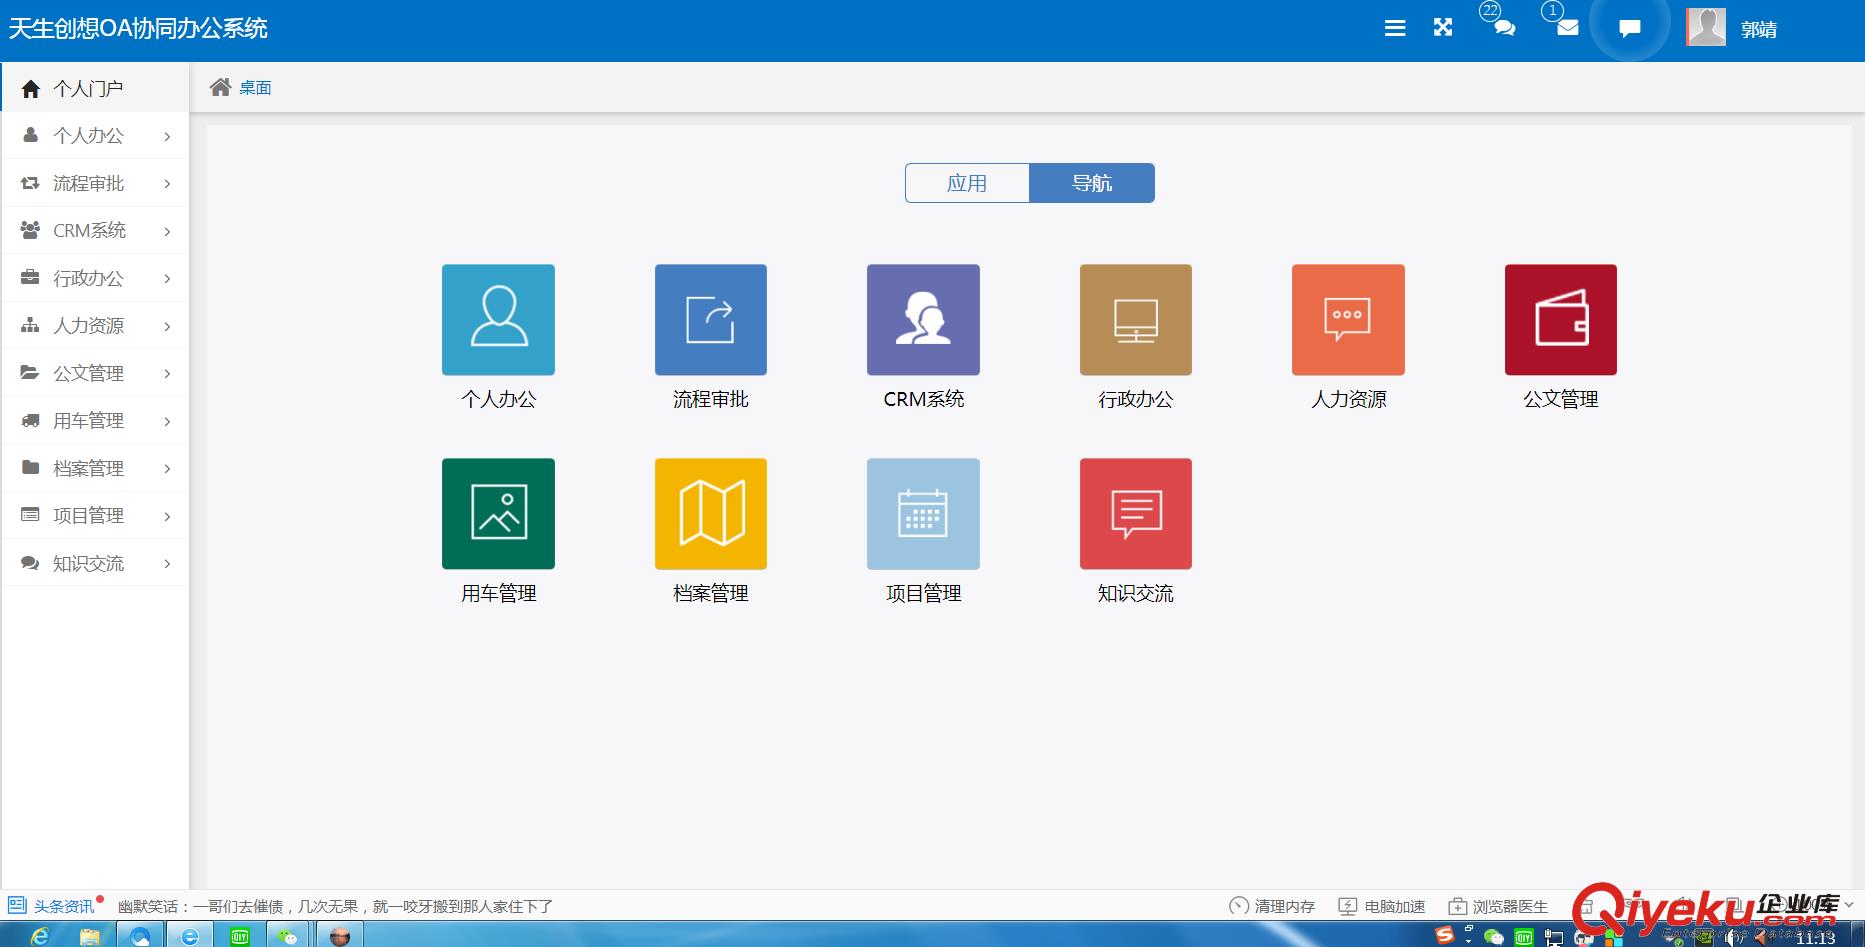Open the 流程审批 tile with the share arrow
1865x947 pixels.
(711, 320)
